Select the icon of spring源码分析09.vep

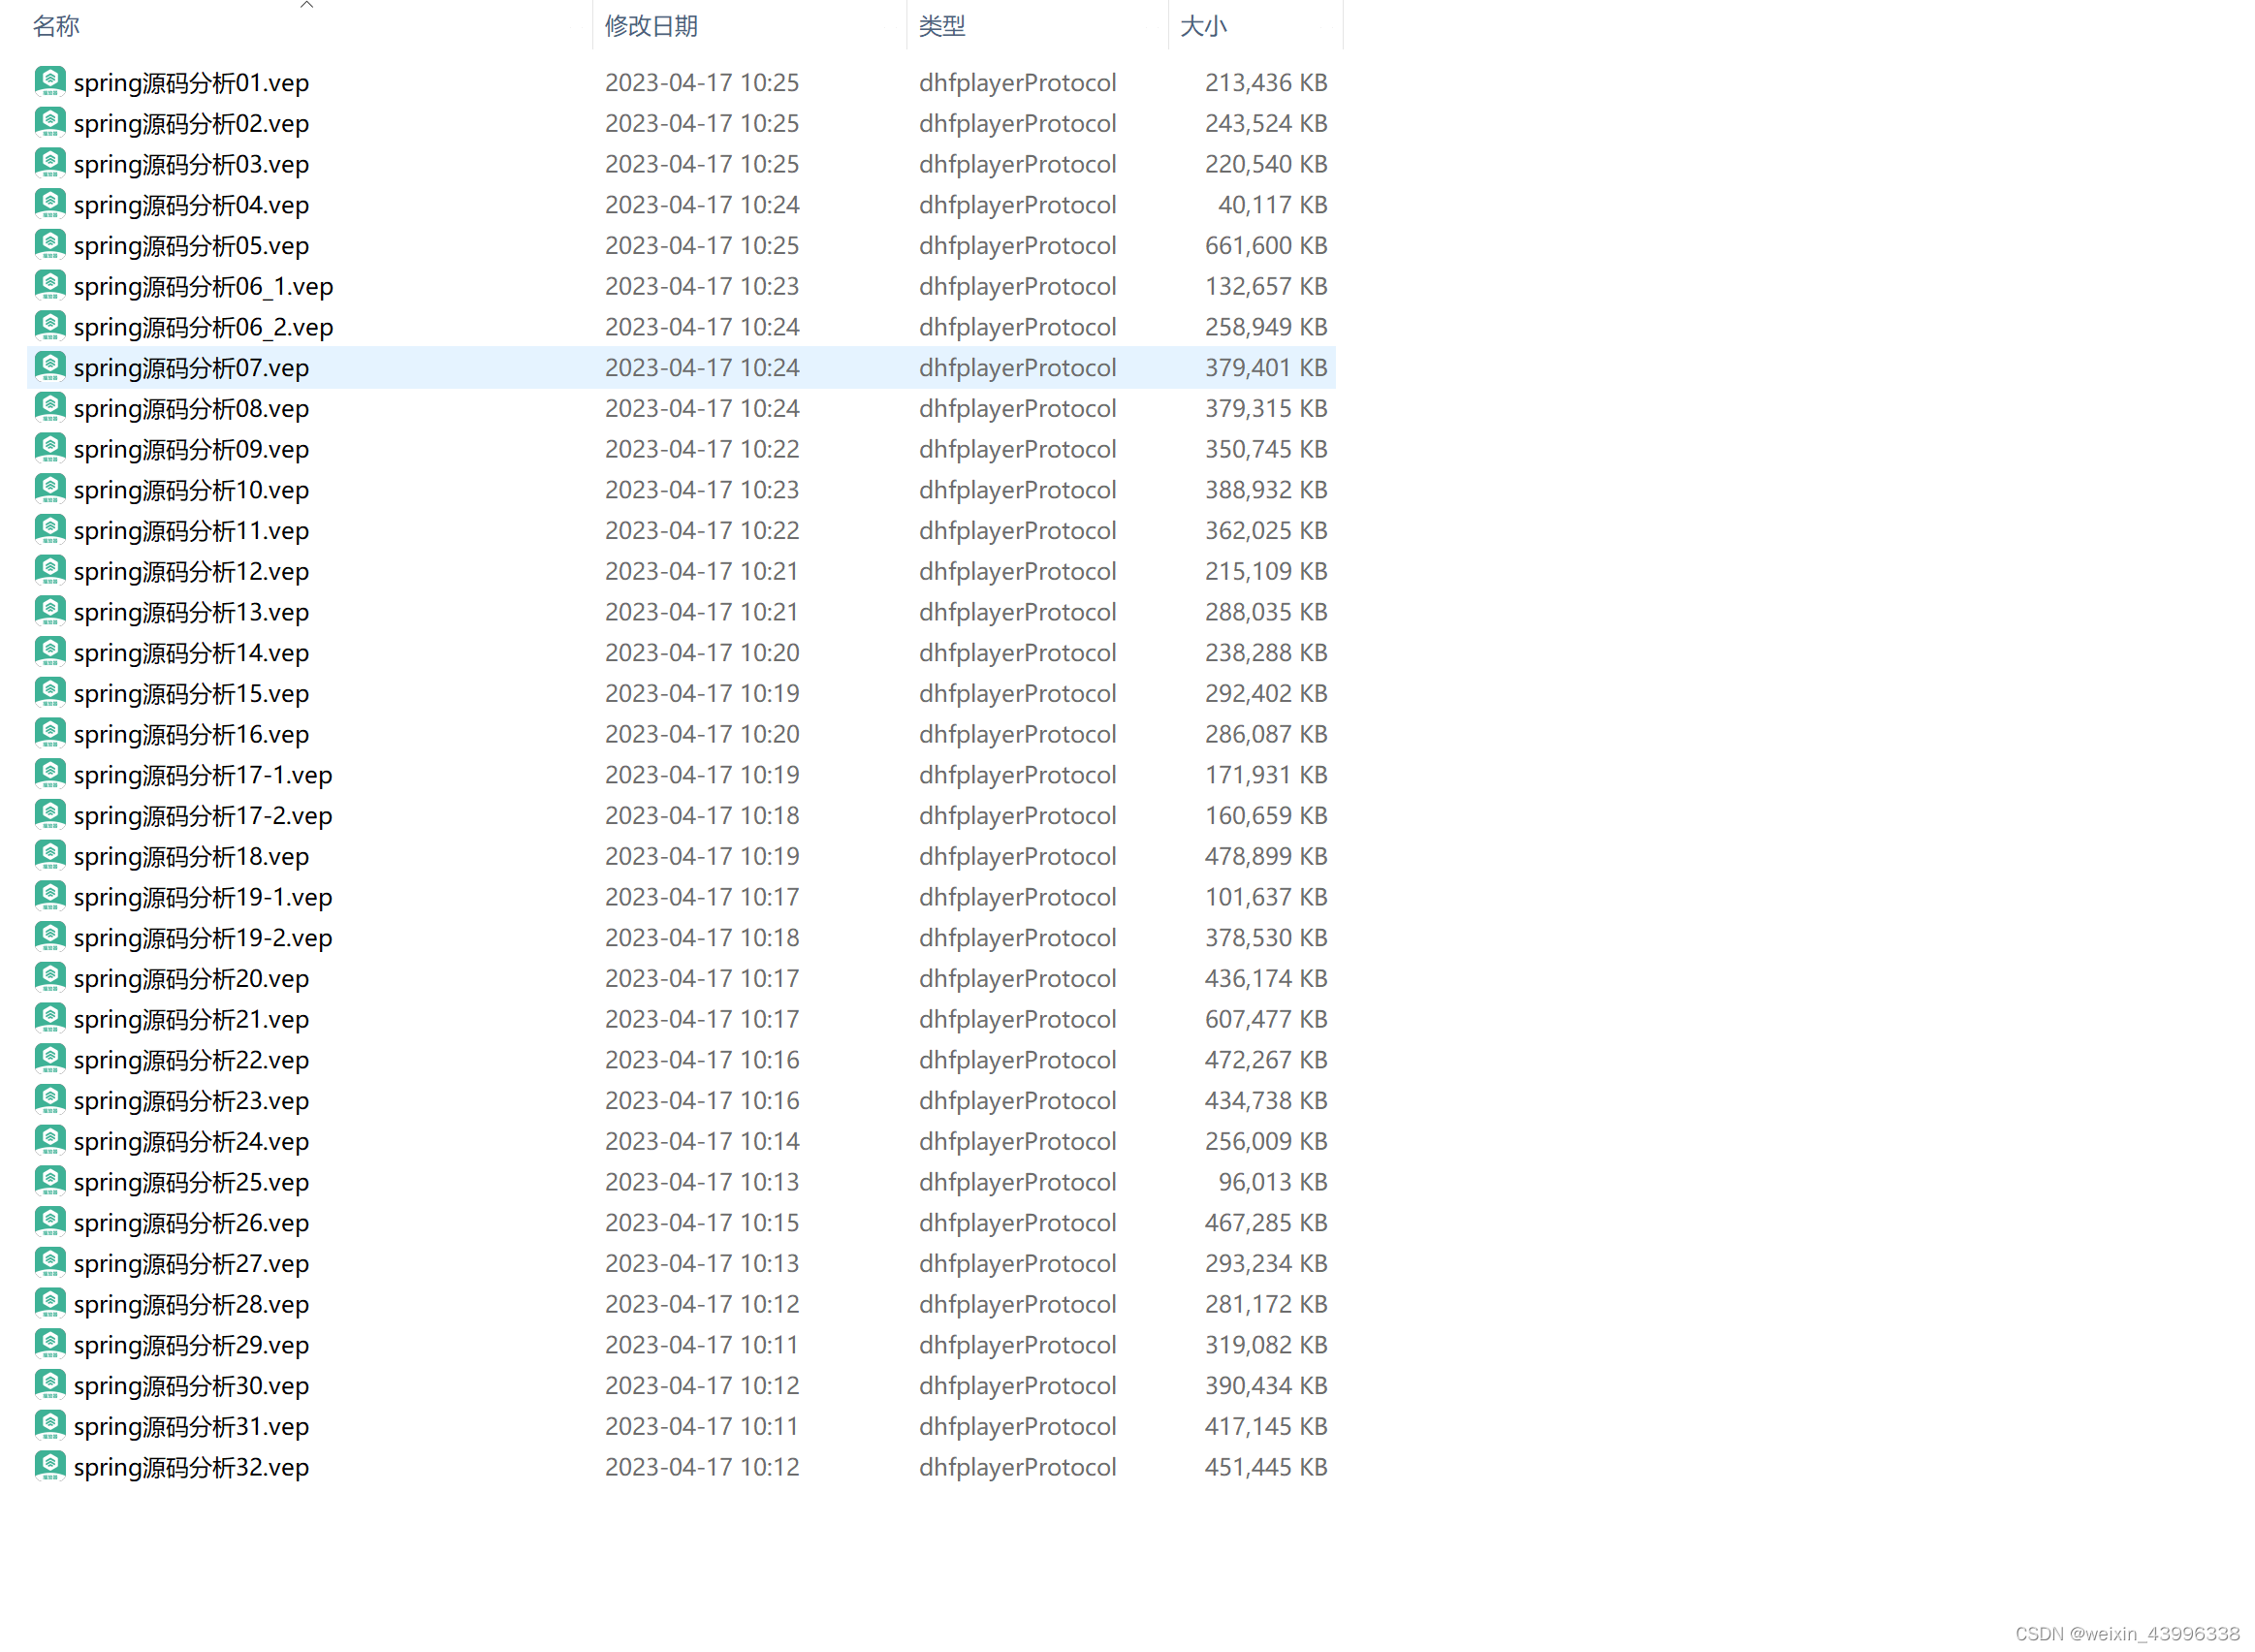50,449
